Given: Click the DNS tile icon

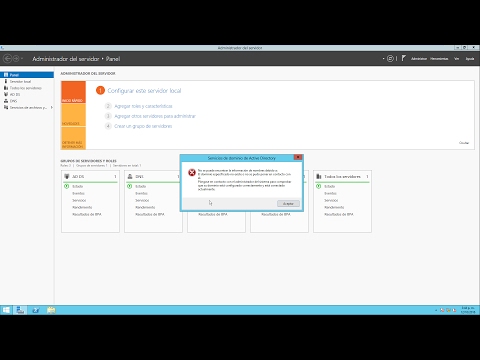Looking at the screenshot, I should (x=130, y=176).
